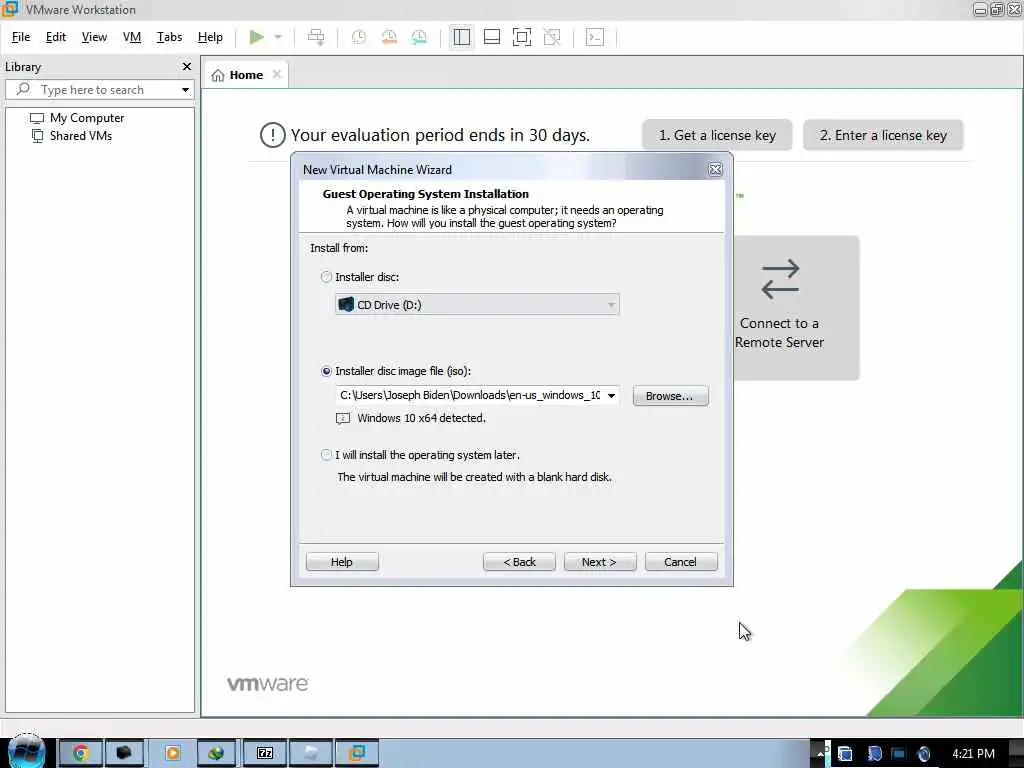Image resolution: width=1024 pixels, height=768 pixels.
Task: Toggle the thumbnail bar view icon
Action: pos(492,37)
